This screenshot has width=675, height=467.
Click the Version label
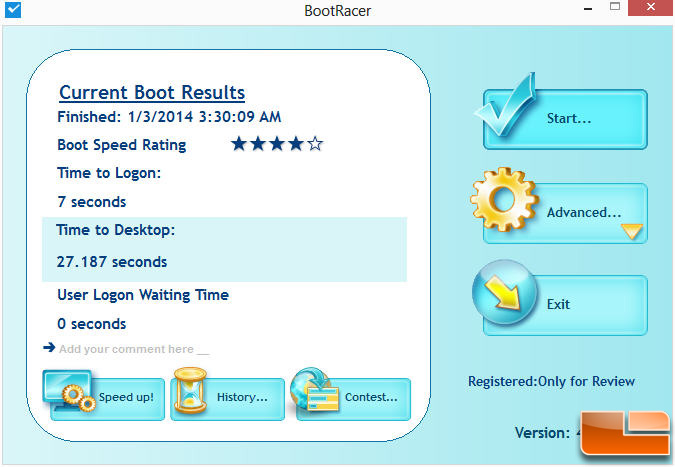[x=542, y=433]
